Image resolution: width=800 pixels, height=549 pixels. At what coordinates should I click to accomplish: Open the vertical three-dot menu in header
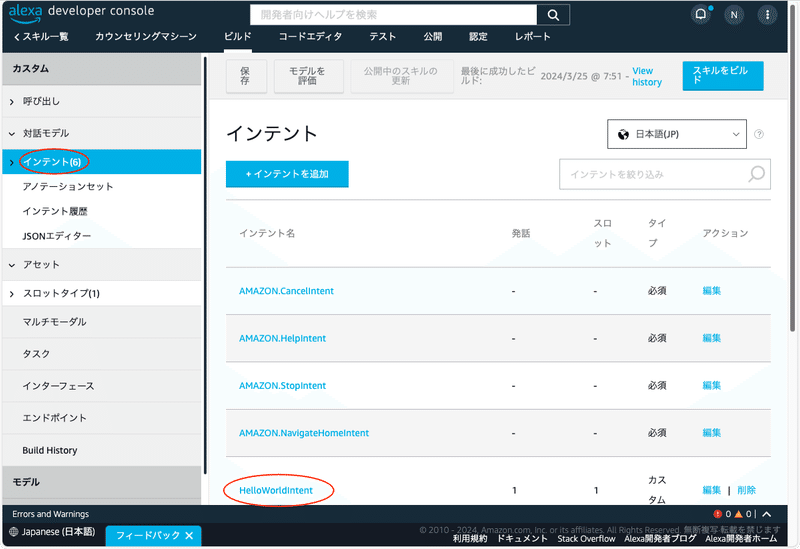click(x=767, y=15)
